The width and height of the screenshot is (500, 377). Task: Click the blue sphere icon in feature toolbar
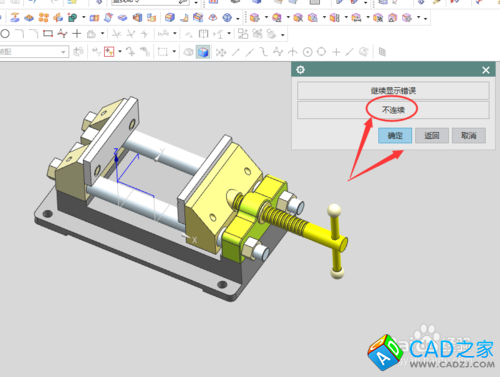coord(227,17)
